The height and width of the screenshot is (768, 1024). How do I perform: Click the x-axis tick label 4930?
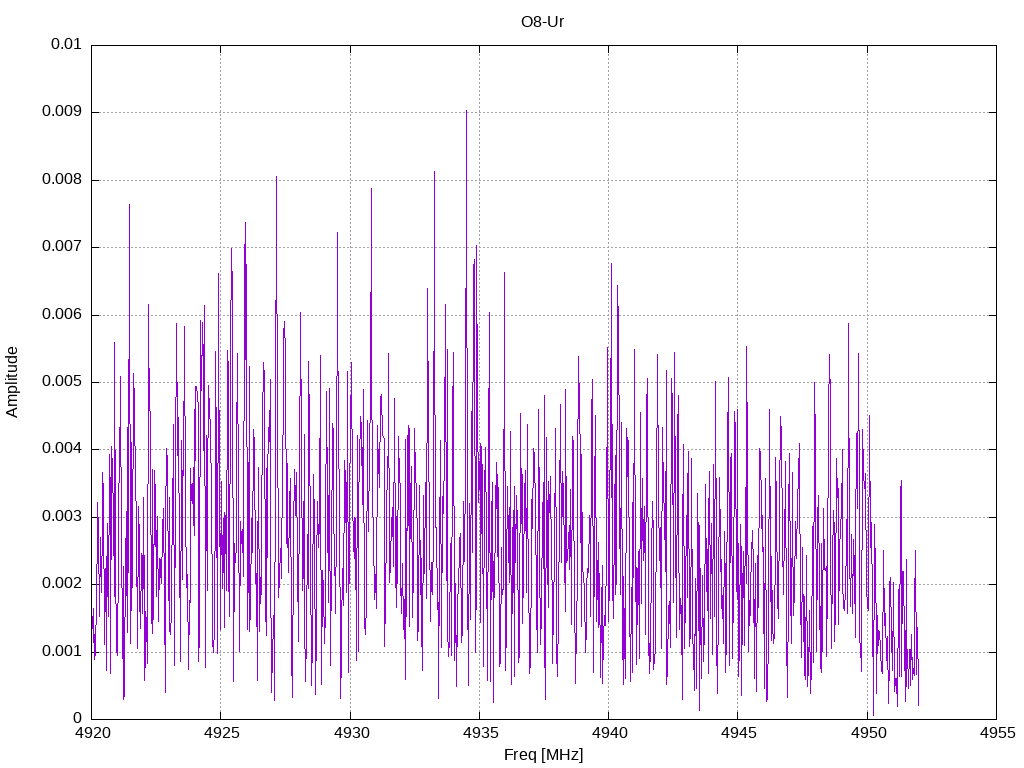click(351, 733)
